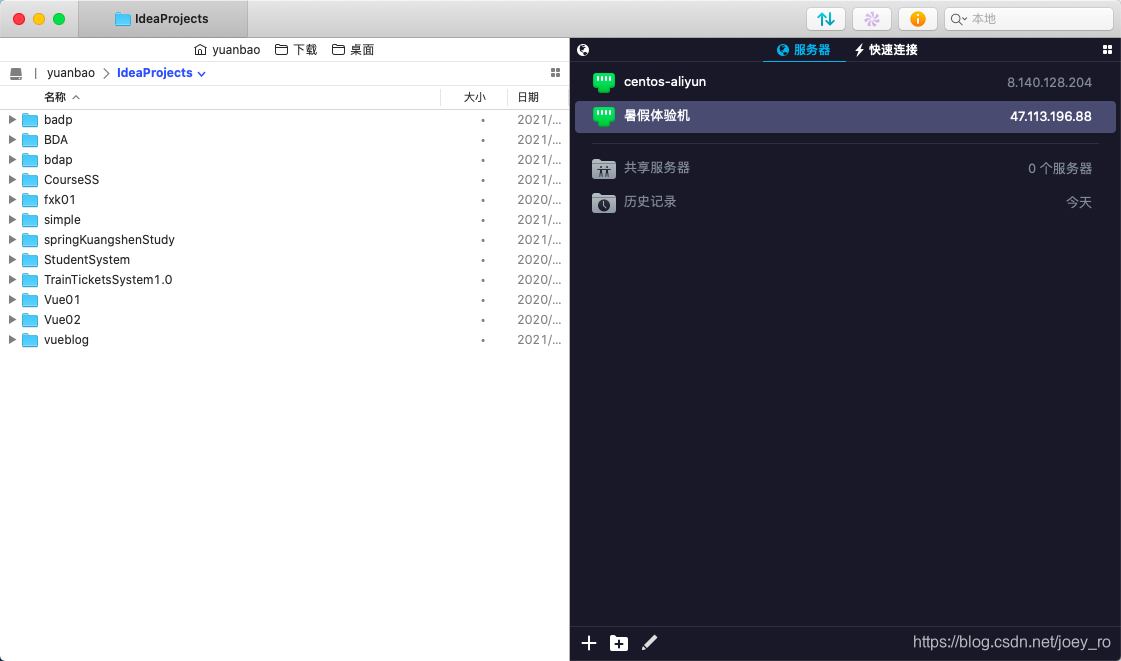Select the CourseSS folder name
The width and height of the screenshot is (1121, 661).
(x=71, y=179)
